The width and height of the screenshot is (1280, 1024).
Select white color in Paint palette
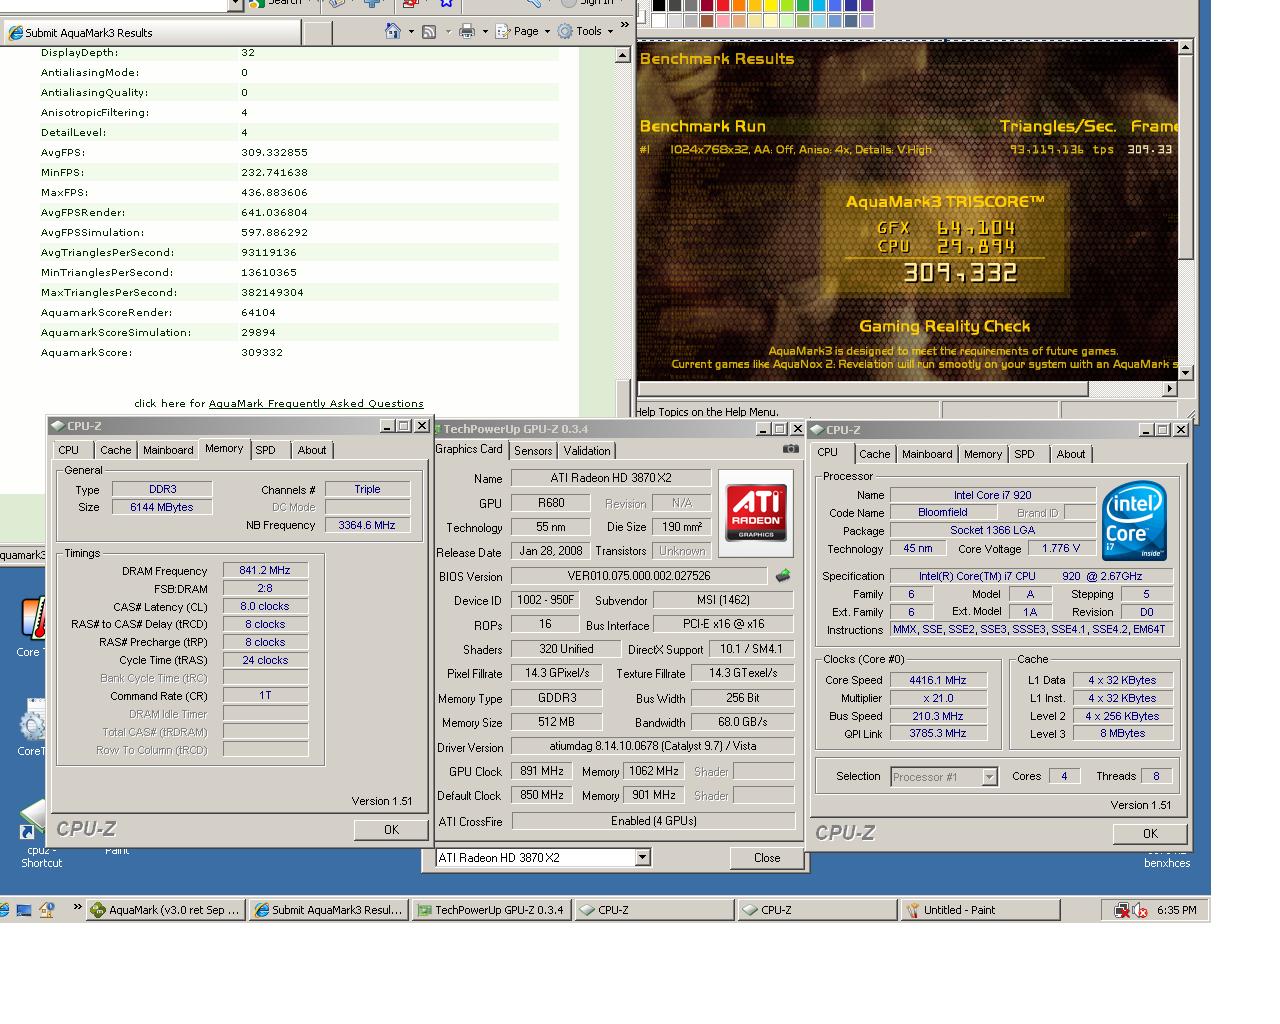click(x=658, y=20)
